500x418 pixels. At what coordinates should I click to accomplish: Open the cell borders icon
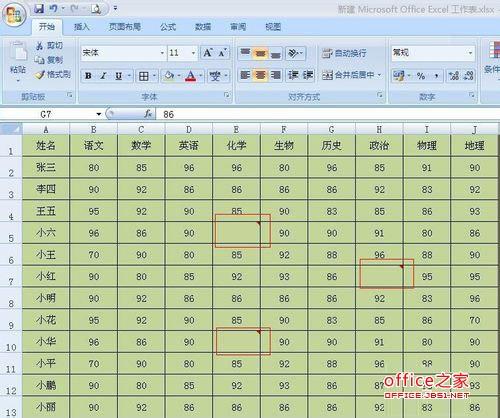click(144, 76)
